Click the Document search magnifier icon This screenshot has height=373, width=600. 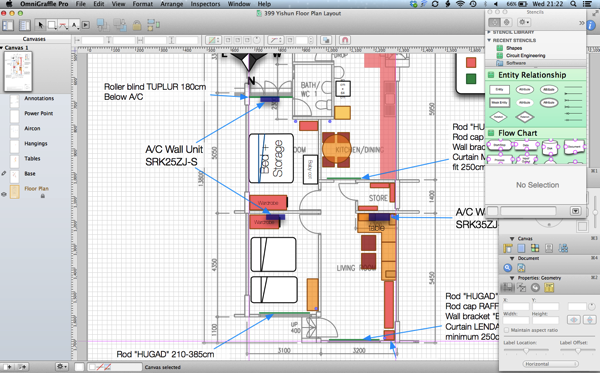pos(507,268)
